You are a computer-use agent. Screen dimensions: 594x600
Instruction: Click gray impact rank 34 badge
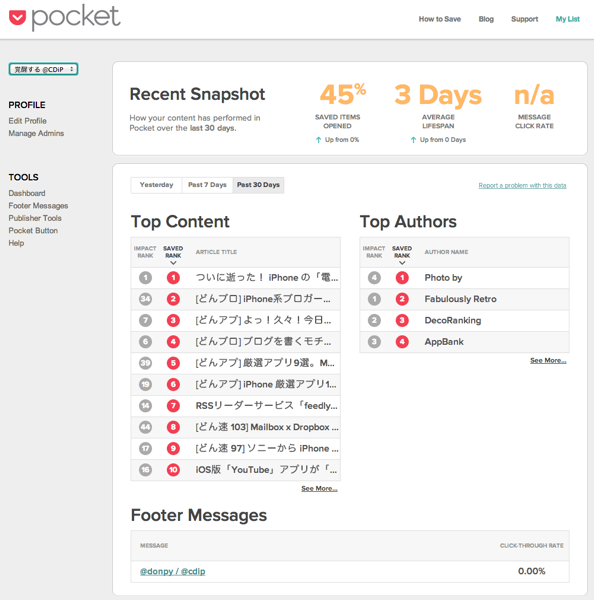click(145, 299)
